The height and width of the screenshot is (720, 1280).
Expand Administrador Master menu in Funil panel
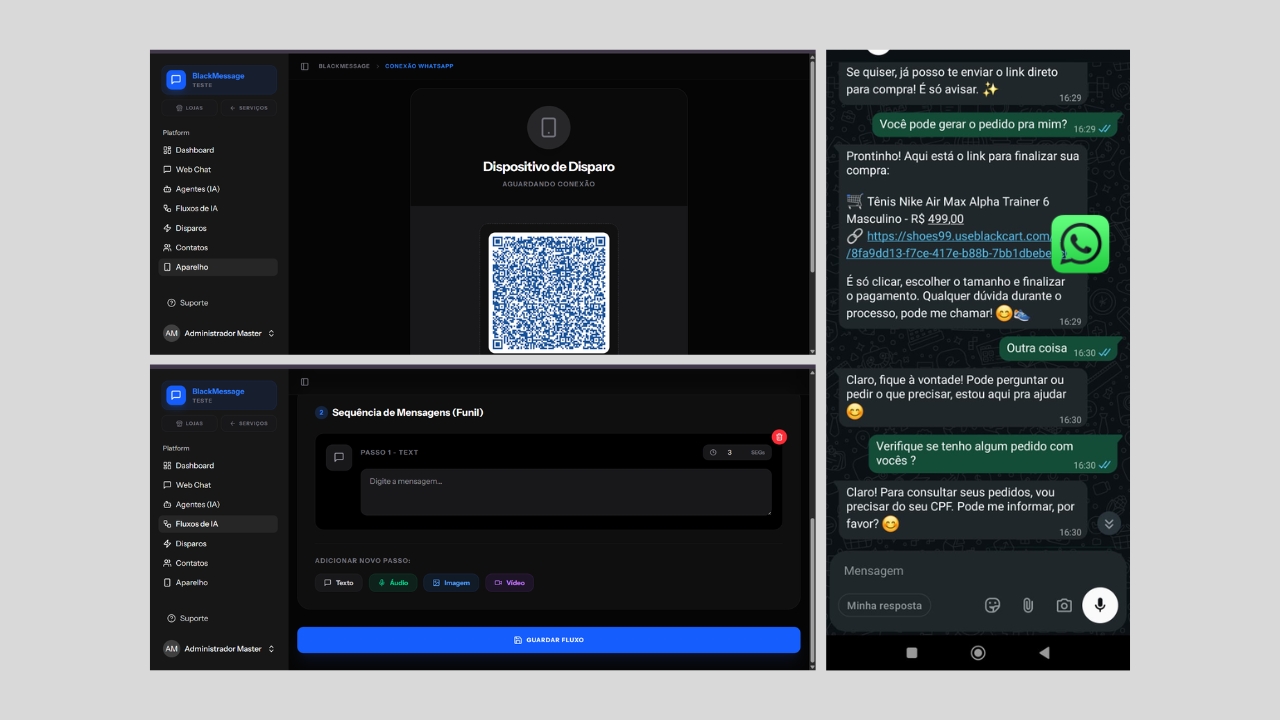click(x=218, y=649)
